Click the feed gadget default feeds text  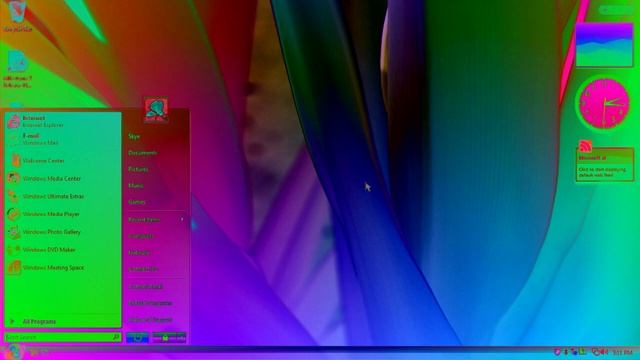click(x=602, y=172)
